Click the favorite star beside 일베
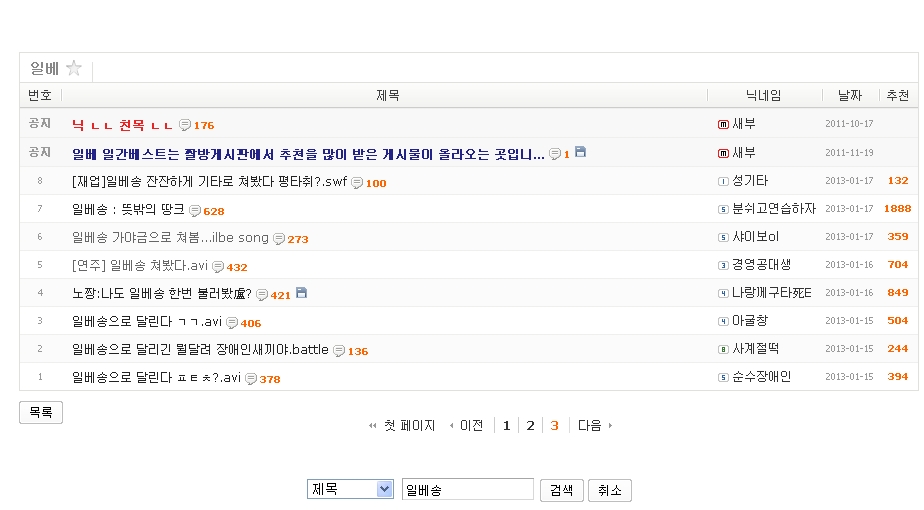The image size is (924, 510). [x=73, y=68]
